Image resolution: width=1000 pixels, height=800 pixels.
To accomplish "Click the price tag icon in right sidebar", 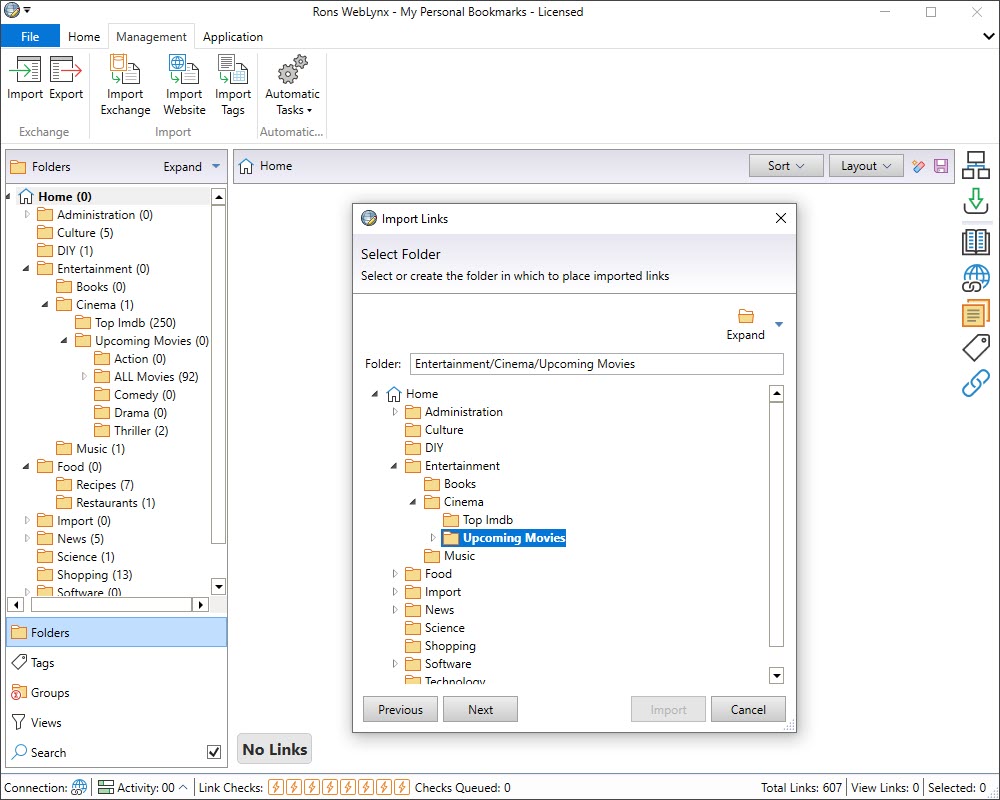I will (x=975, y=347).
